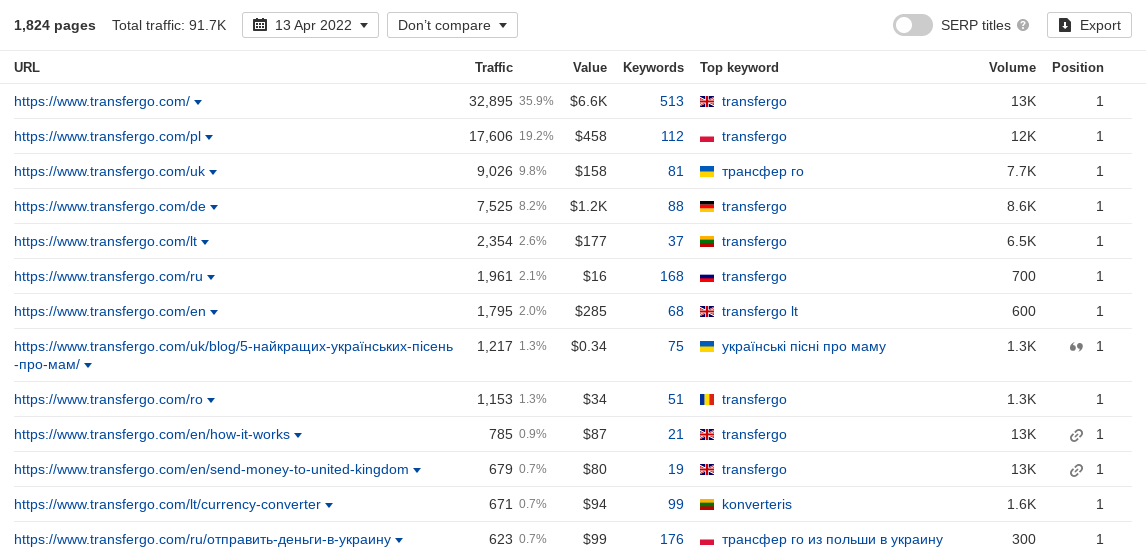The width and height of the screenshot is (1146, 549).
Task: Open the 13 Apr 2022 date picker
Action: 310,25
